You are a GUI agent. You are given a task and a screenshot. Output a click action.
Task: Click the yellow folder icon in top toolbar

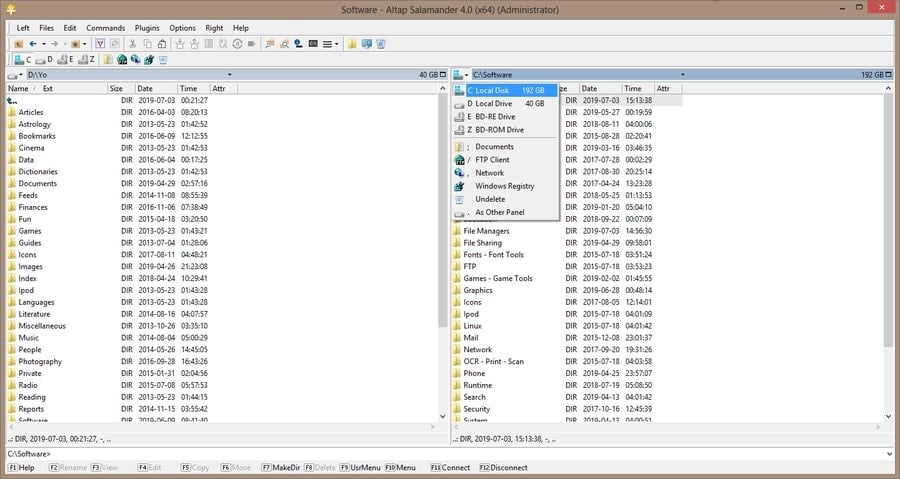352,44
